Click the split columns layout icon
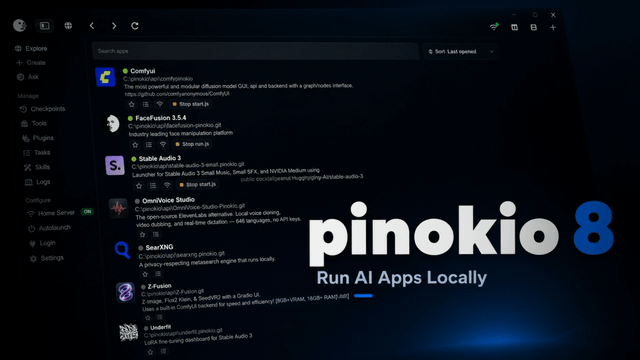640x360 pixels. 514,27
